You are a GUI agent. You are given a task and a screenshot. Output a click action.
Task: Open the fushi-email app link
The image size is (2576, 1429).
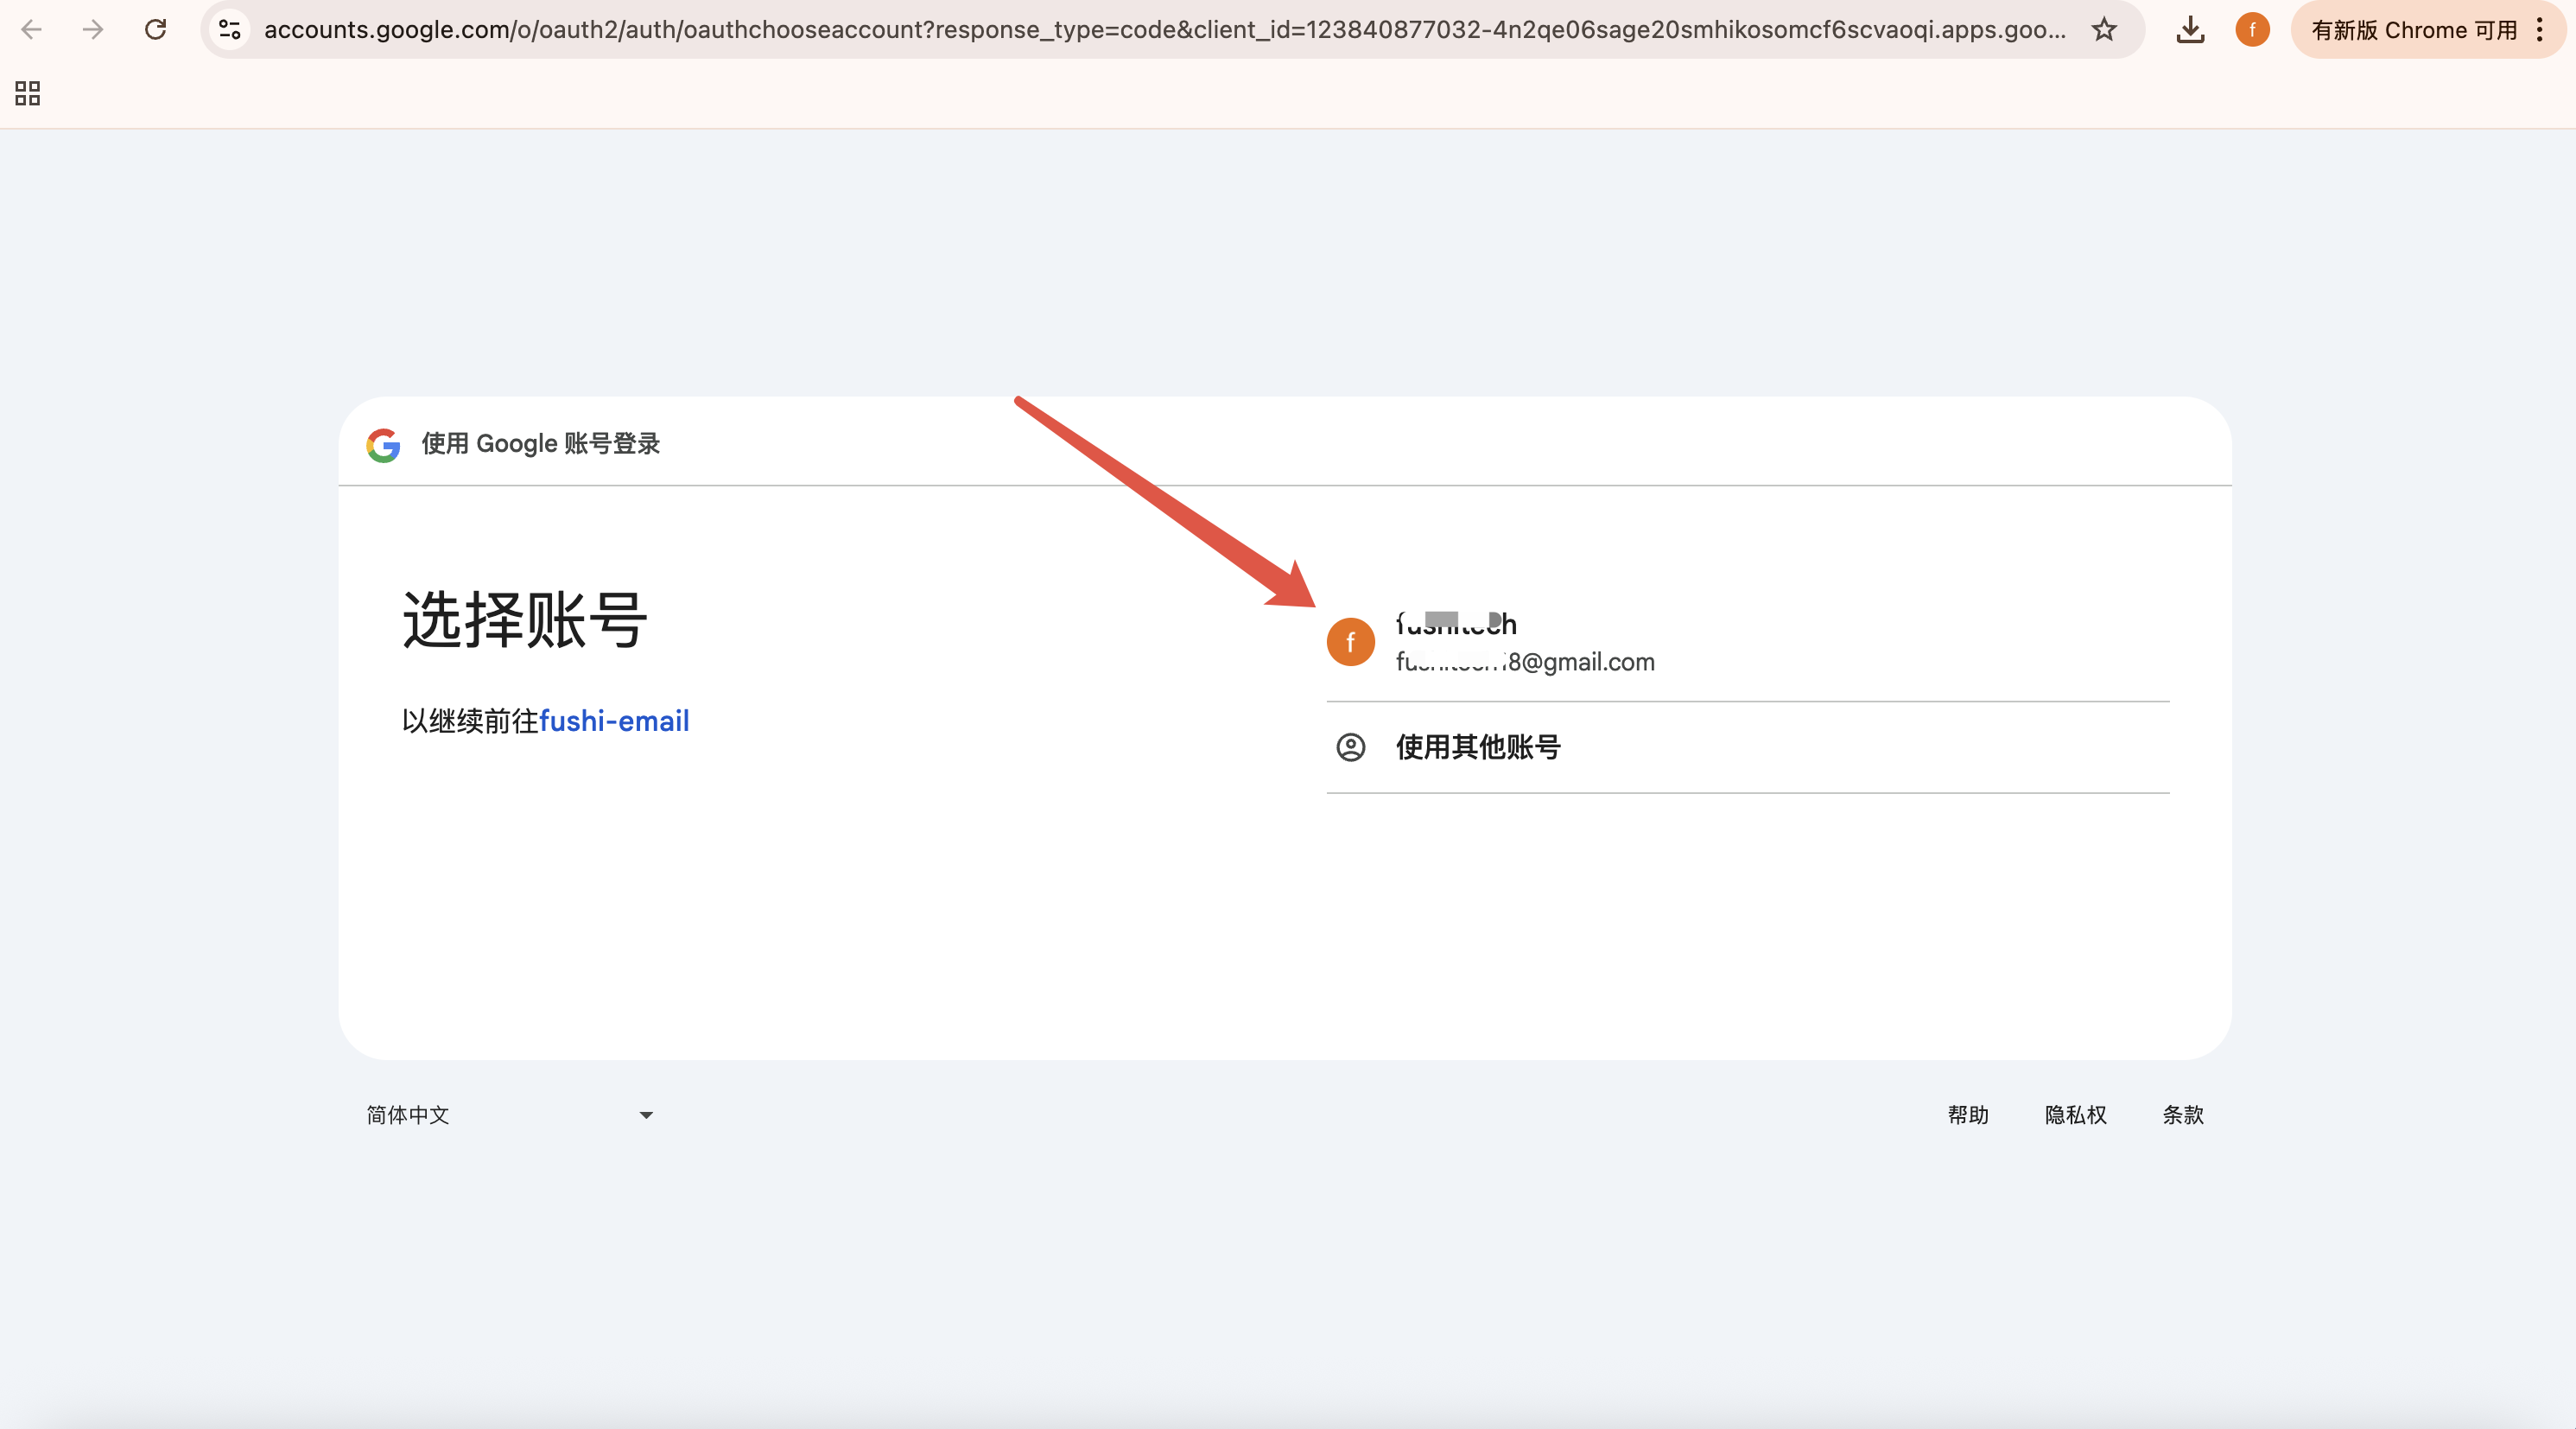tap(614, 720)
